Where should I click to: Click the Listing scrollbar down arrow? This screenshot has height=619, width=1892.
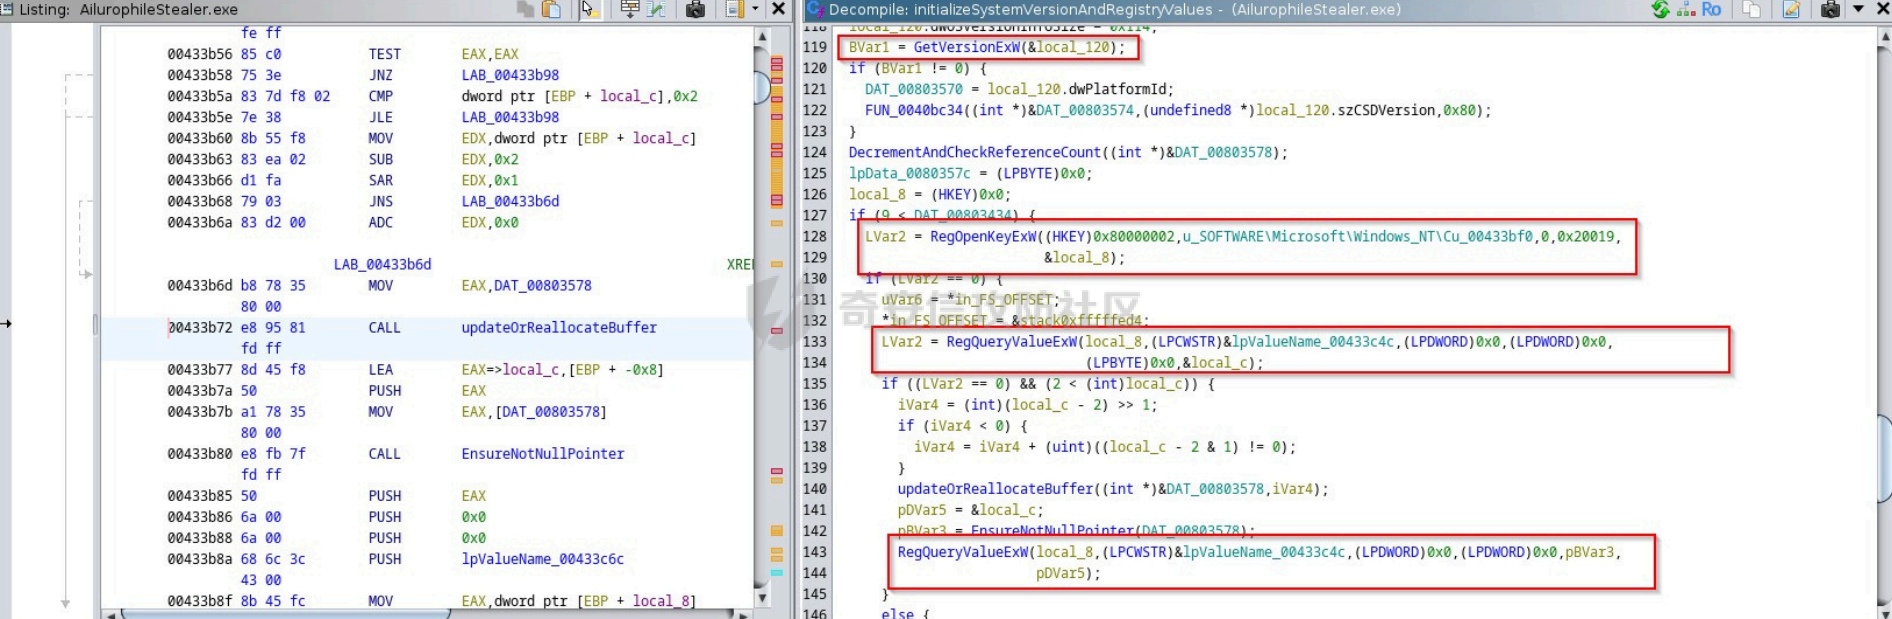tap(762, 599)
